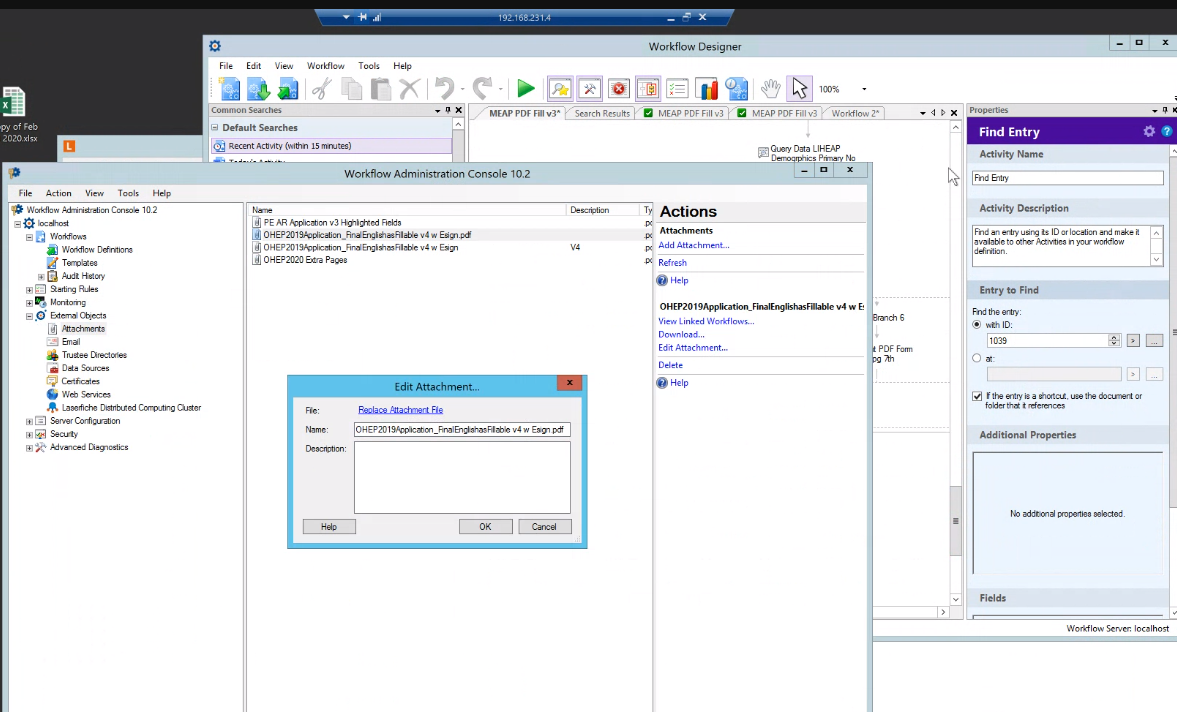The height and width of the screenshot is (712, 1177).
Task: Click the blue help icon in Find Entry header
Action: pyautogui.click(x=1166, y=131)
